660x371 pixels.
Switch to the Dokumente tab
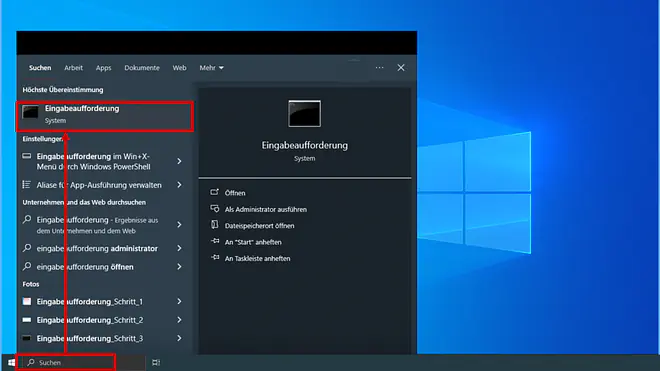[142, 68]
